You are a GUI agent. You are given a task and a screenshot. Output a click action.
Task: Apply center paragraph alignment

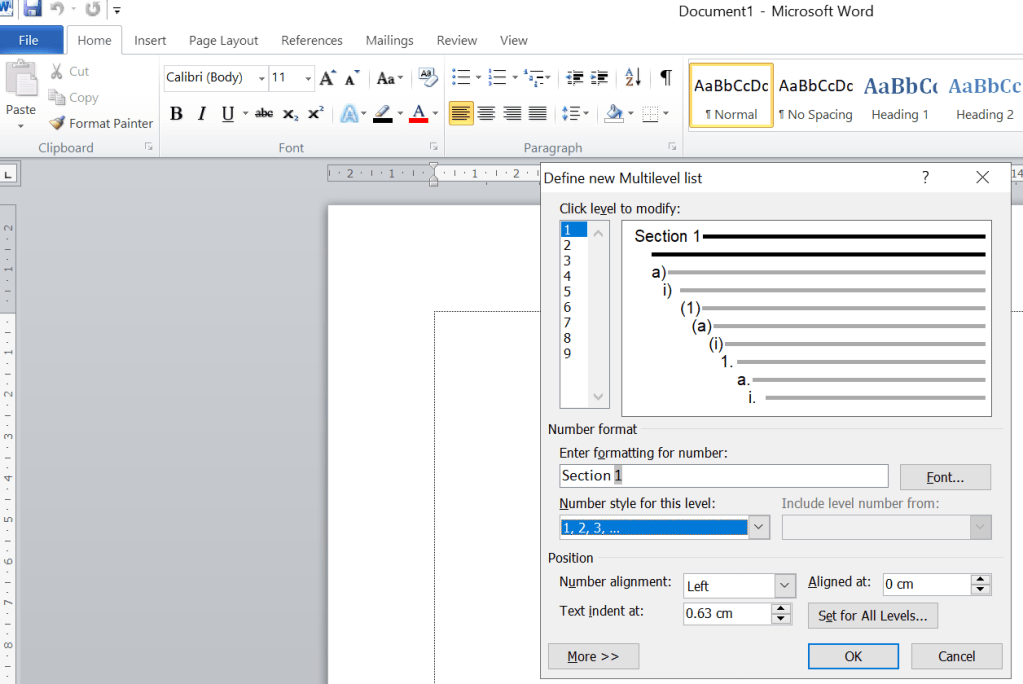click(486, 114)
